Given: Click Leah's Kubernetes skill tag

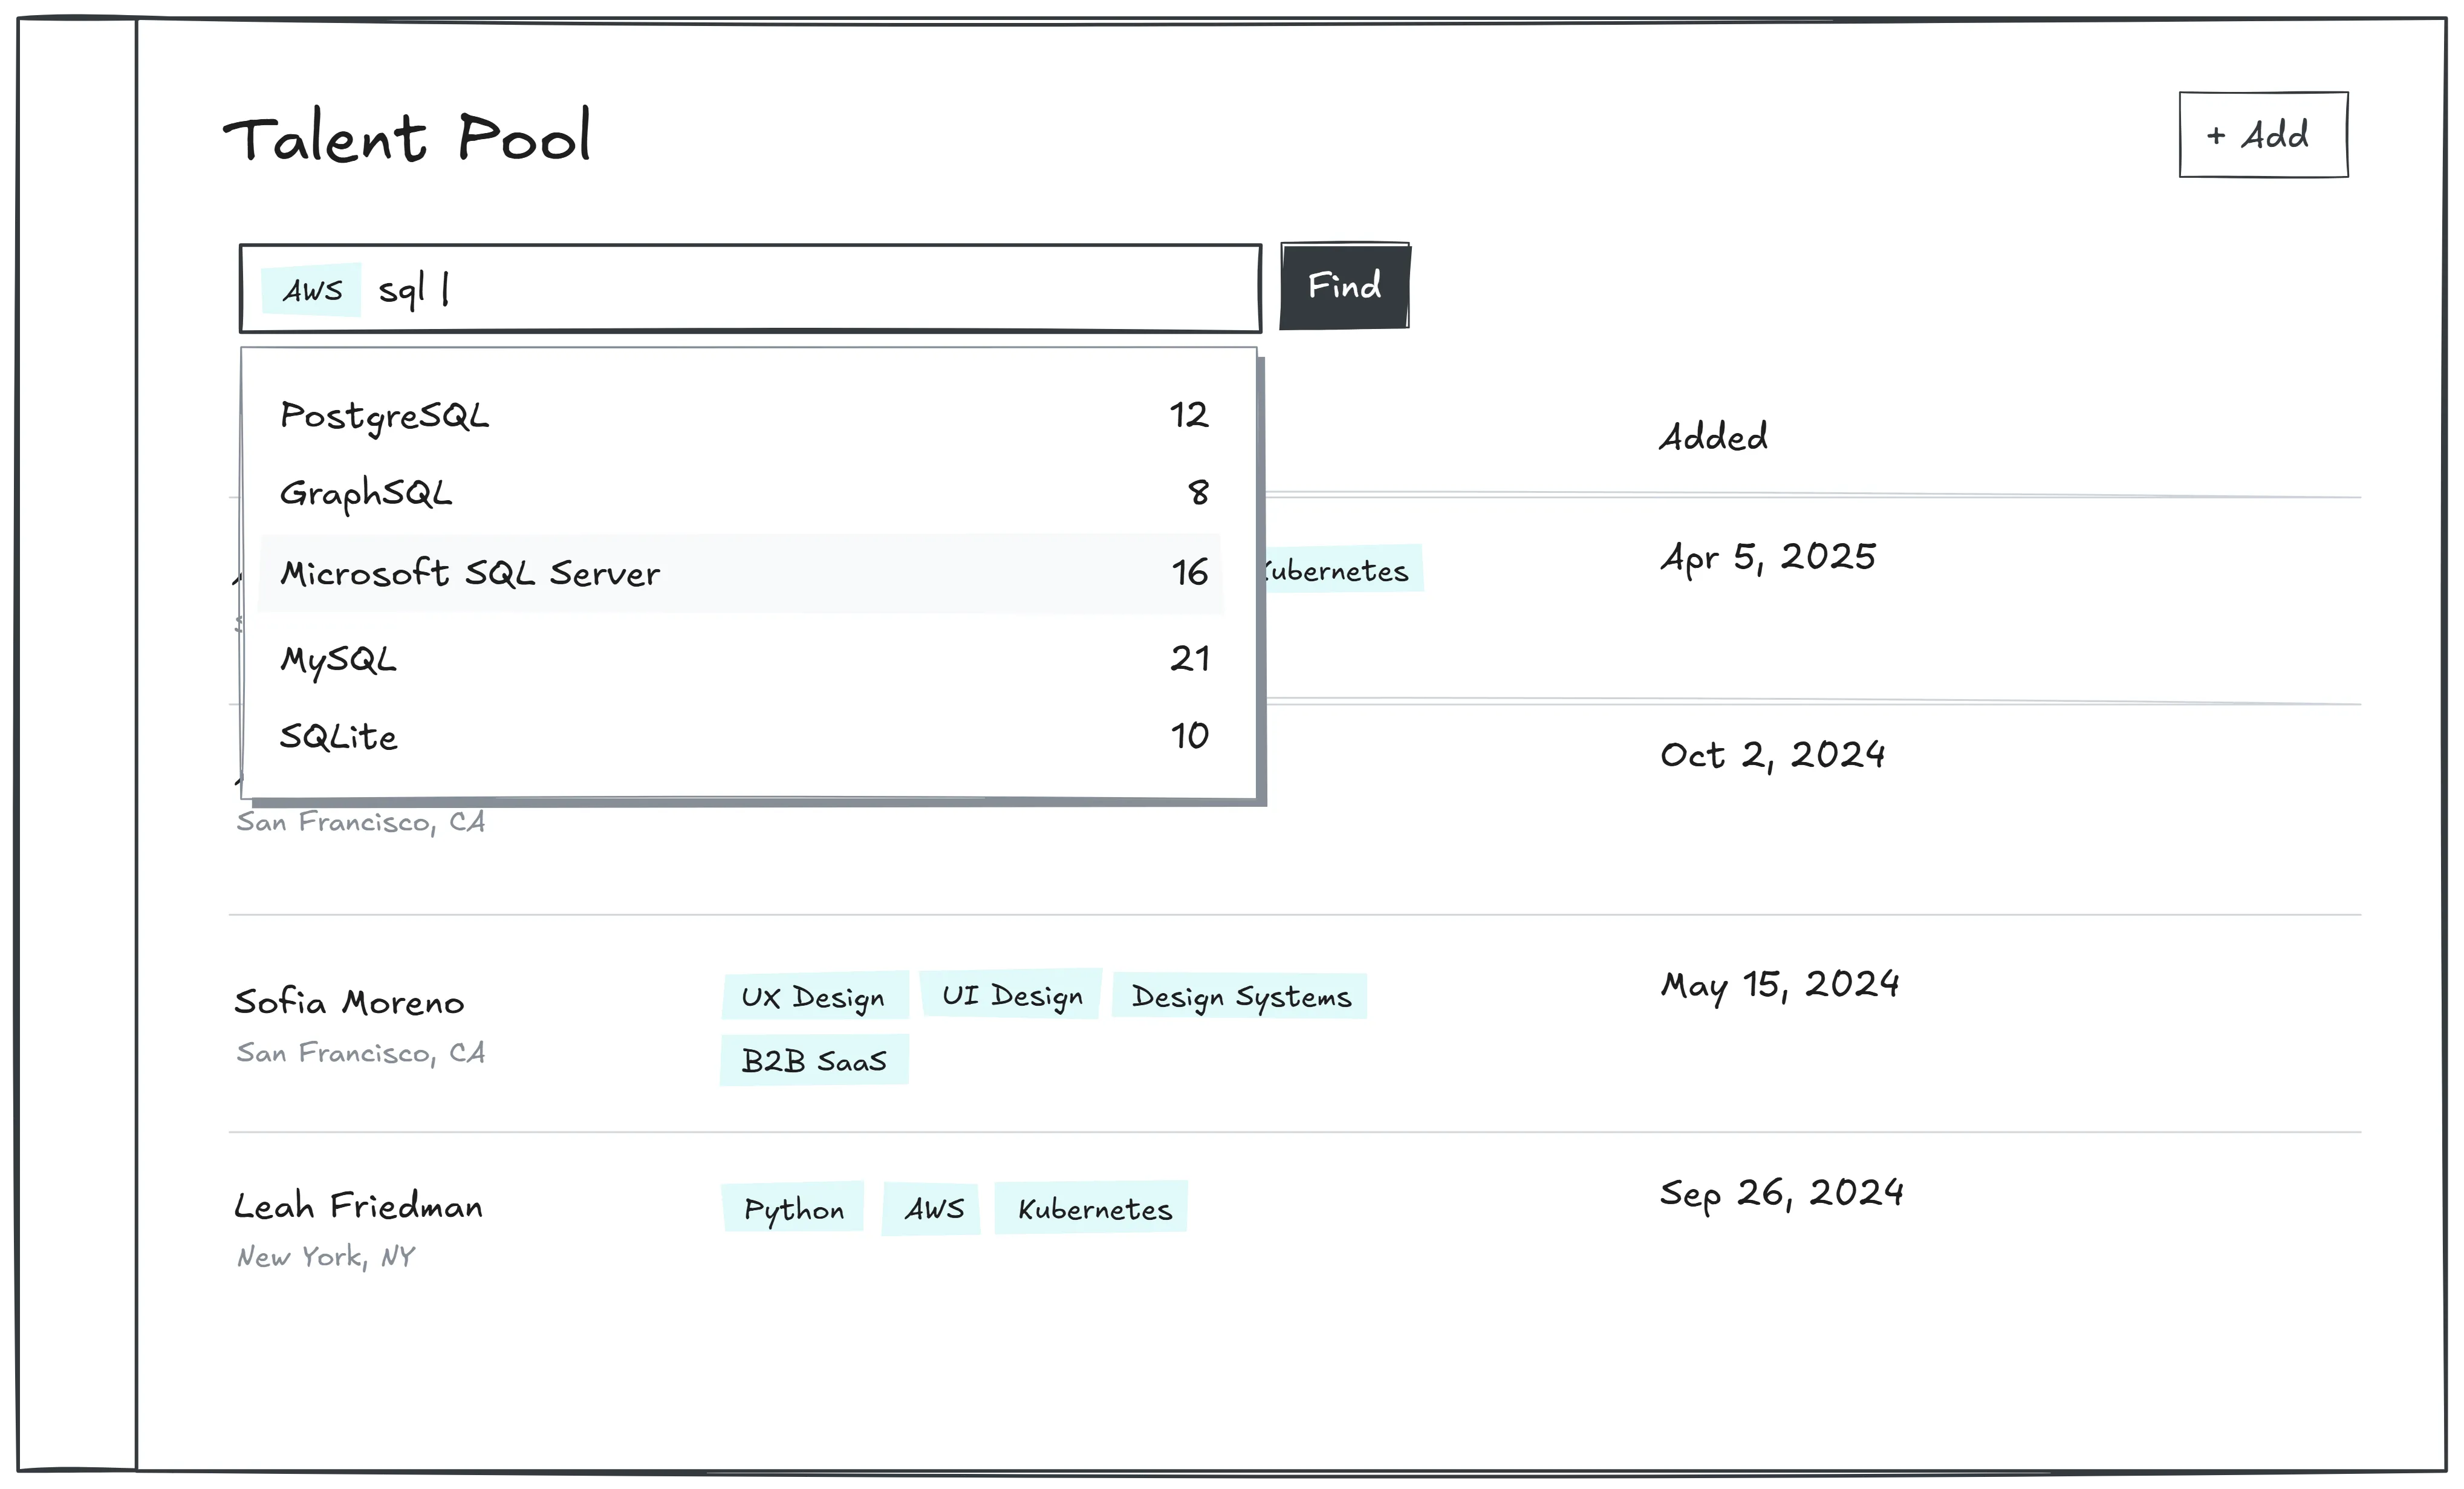Looking at the screenshot, I should click(1093, 1209).
